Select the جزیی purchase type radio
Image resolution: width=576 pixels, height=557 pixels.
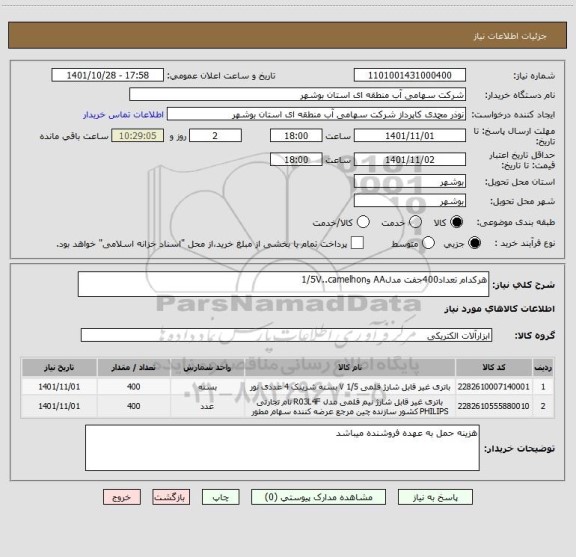point(475,243)
